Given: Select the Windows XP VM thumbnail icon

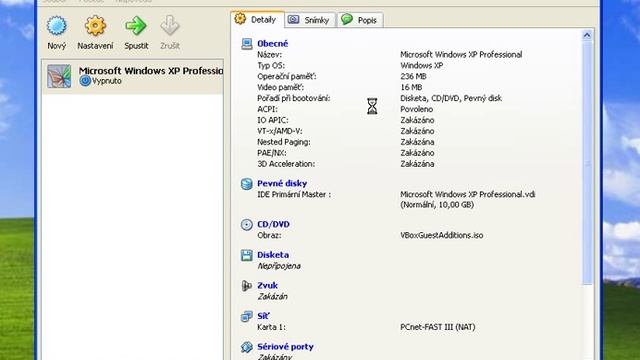Looking at the screenshot, I should tap(59, 76).
